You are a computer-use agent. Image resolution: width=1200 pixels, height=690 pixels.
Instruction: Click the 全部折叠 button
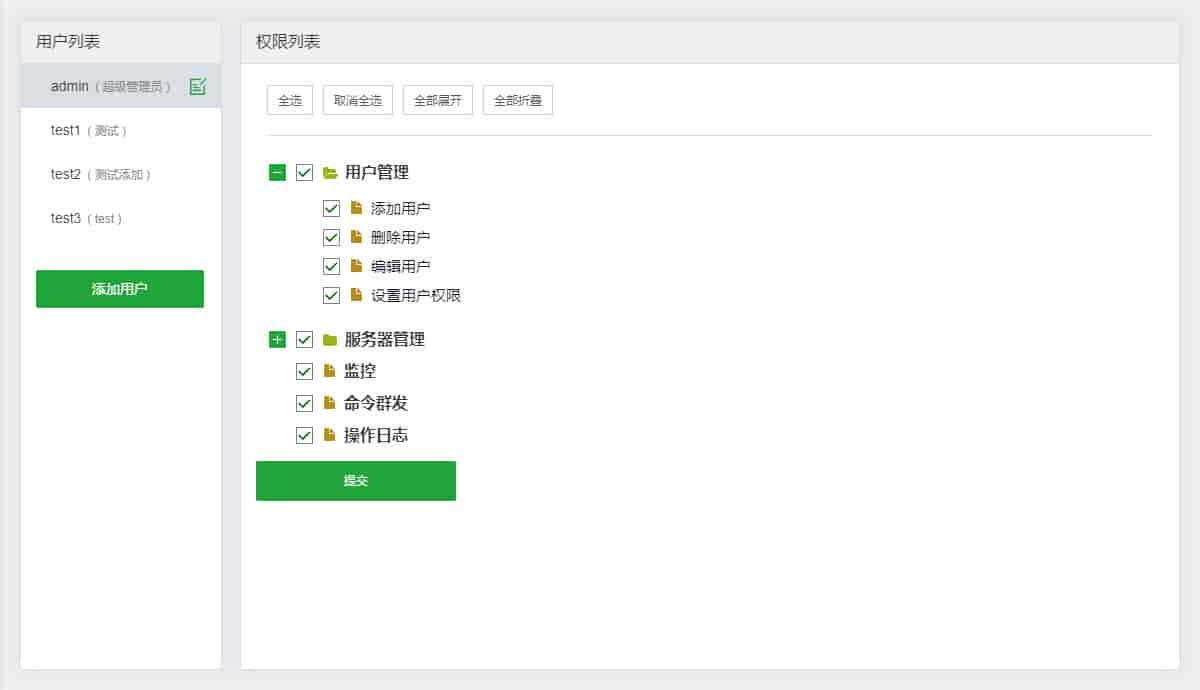[517, 99]
